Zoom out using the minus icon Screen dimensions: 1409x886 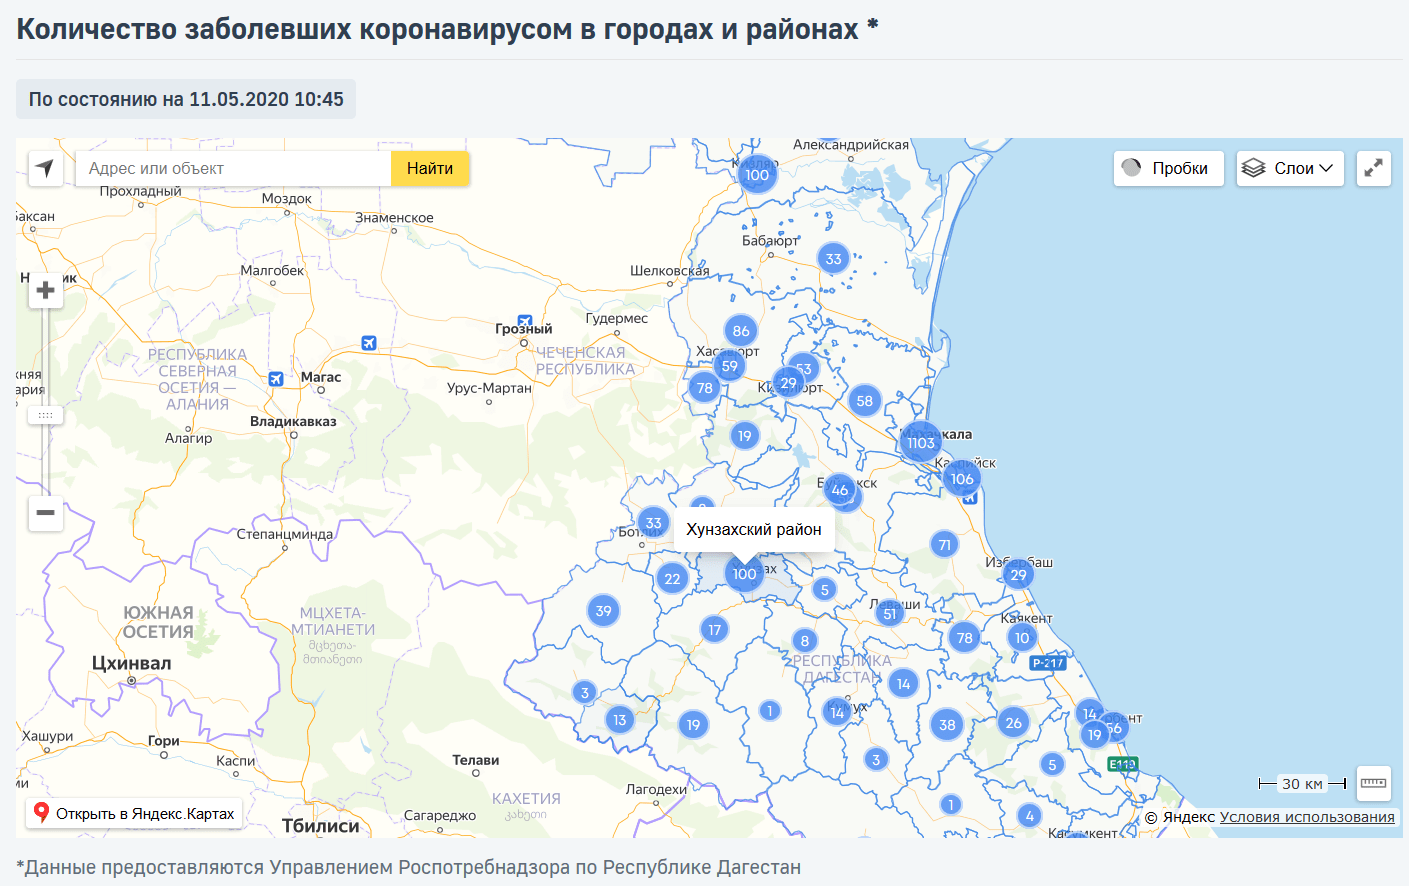click(x=45, y=513)
